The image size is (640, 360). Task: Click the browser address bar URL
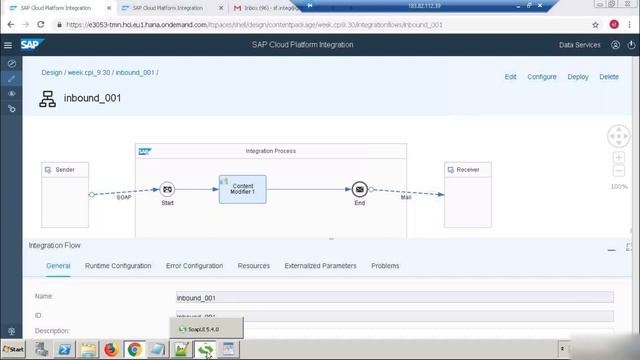(254, 25)
